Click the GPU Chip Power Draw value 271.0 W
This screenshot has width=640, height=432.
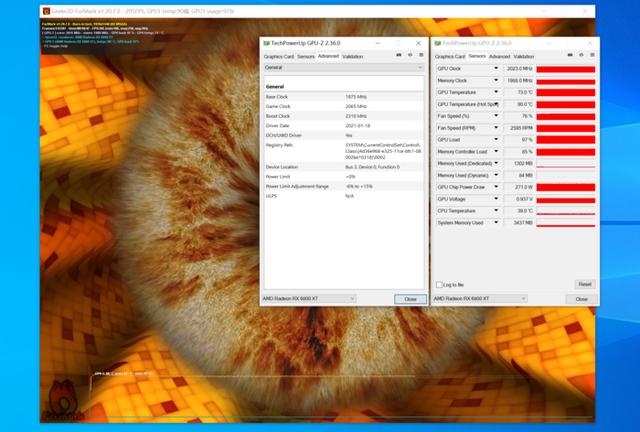coord(519,187)
